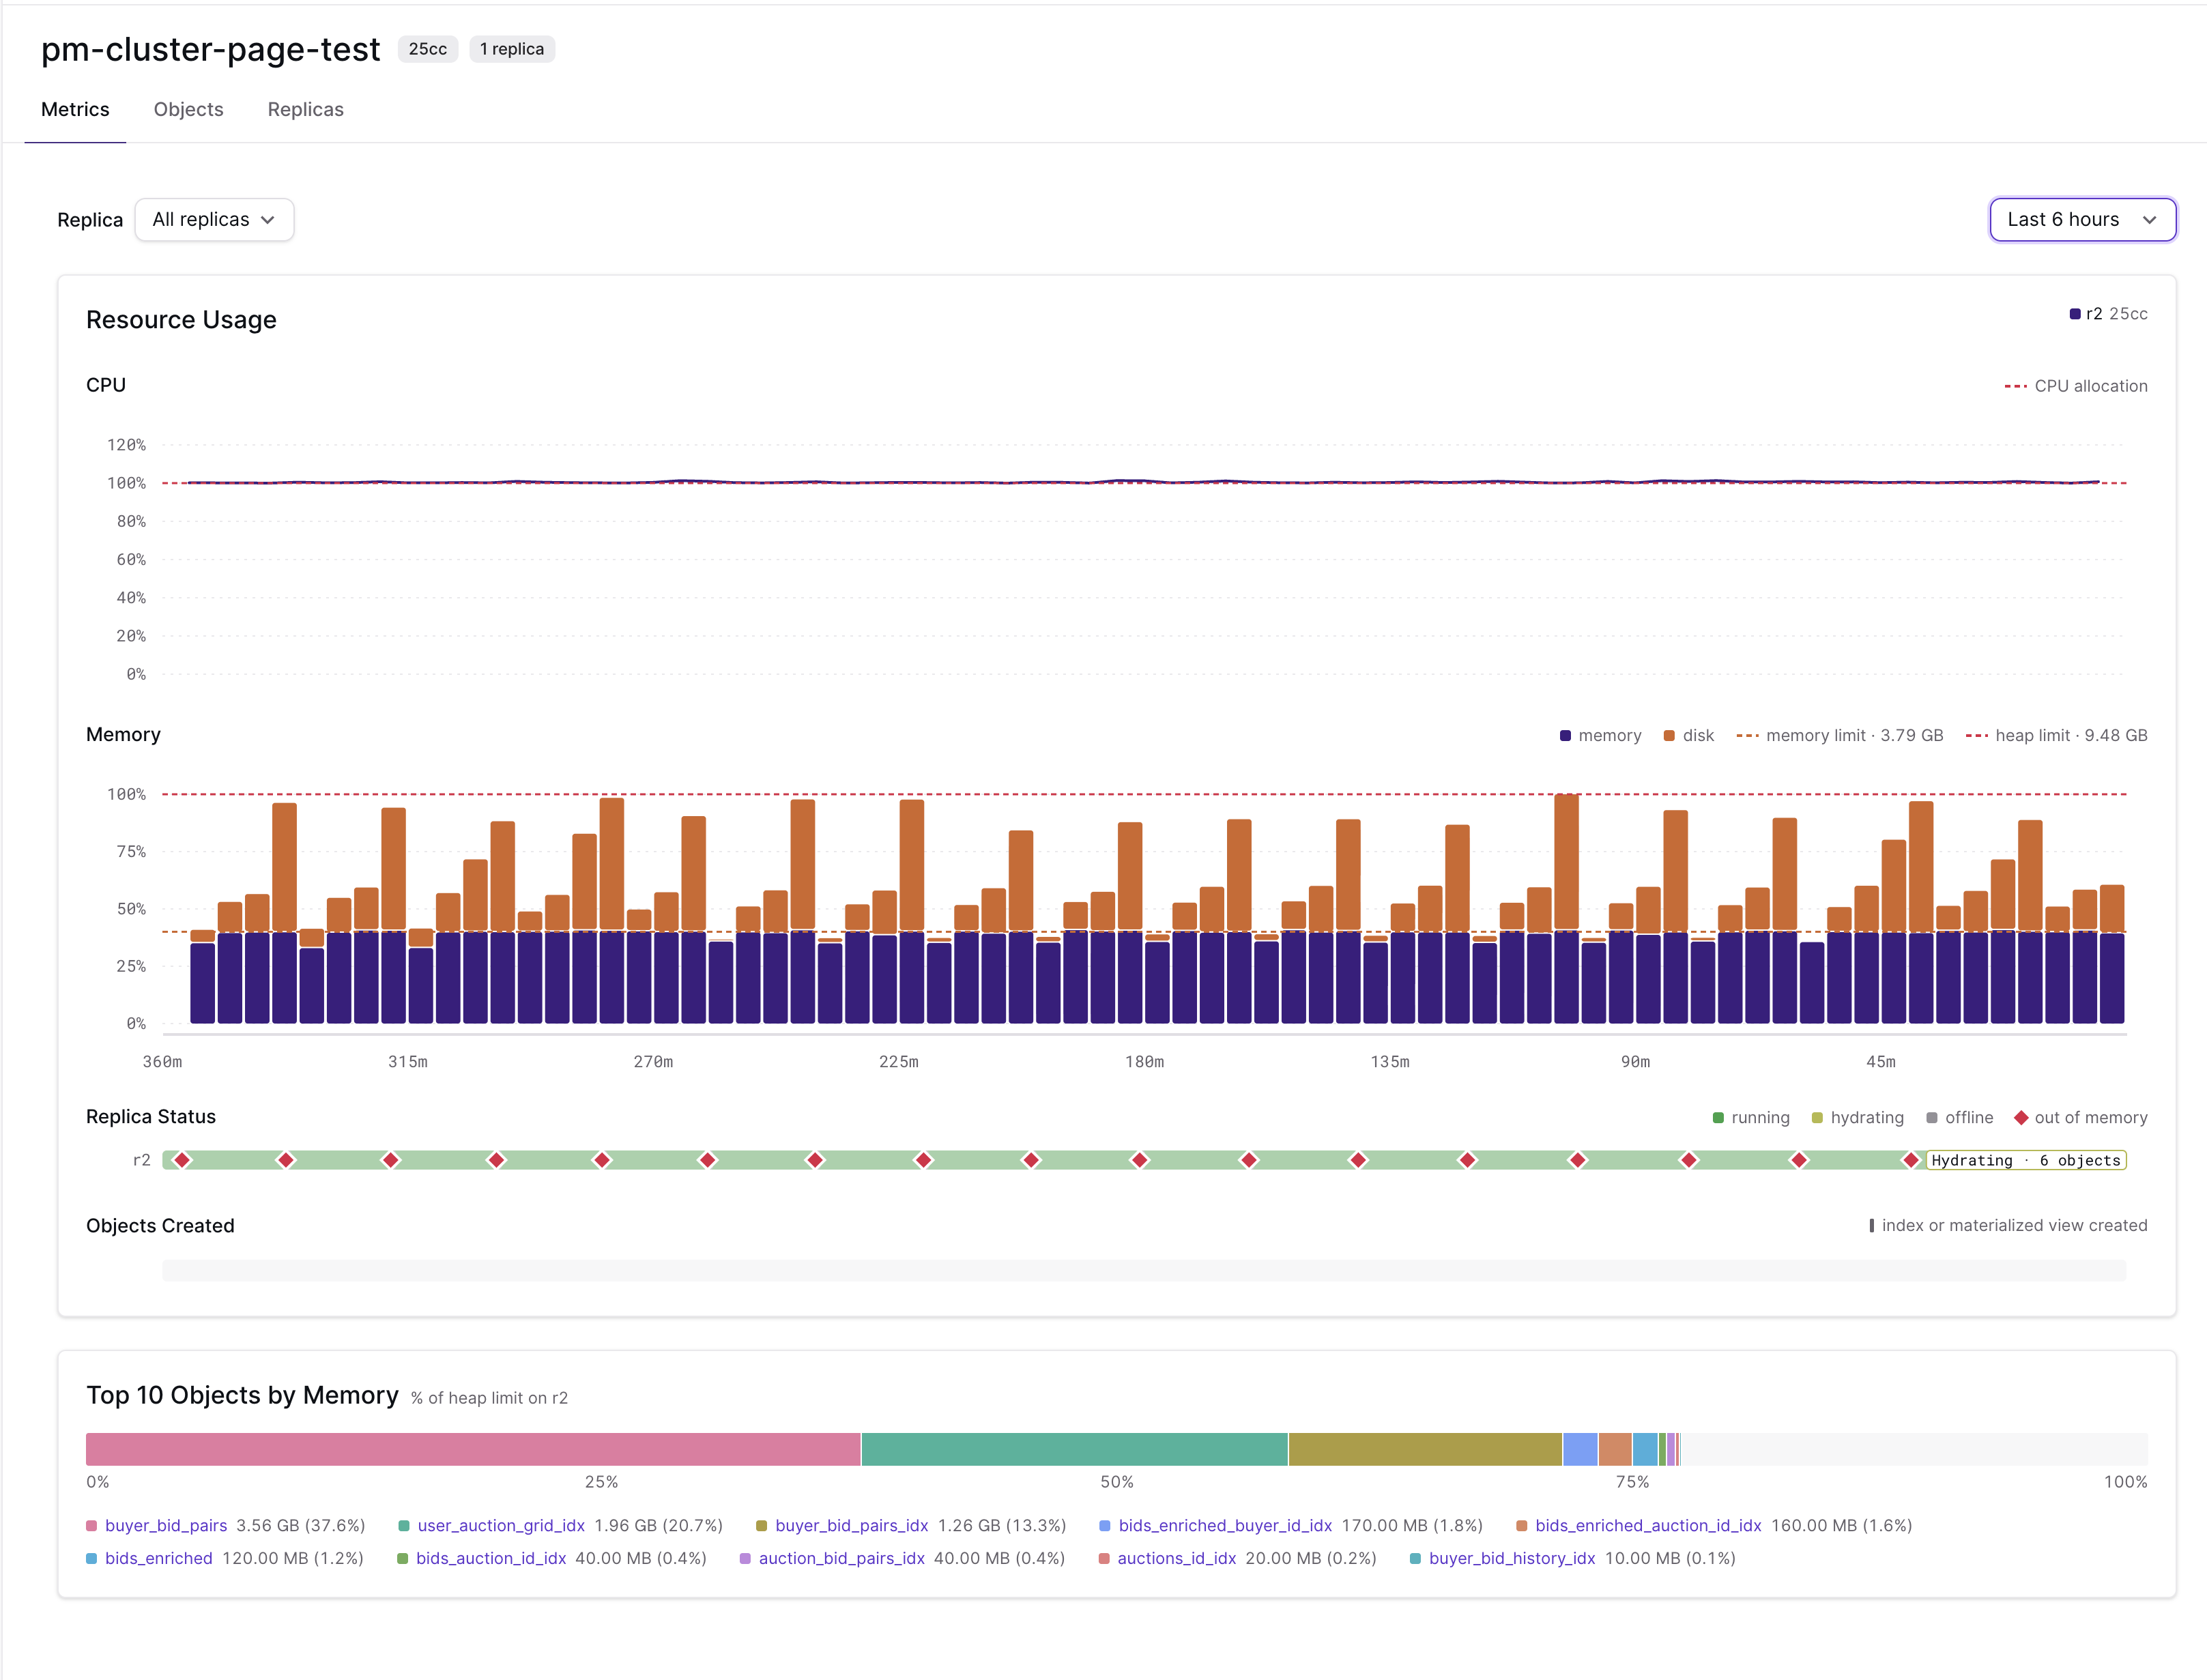
Task: Click the running status legend item
Action: [1751, 1118]
